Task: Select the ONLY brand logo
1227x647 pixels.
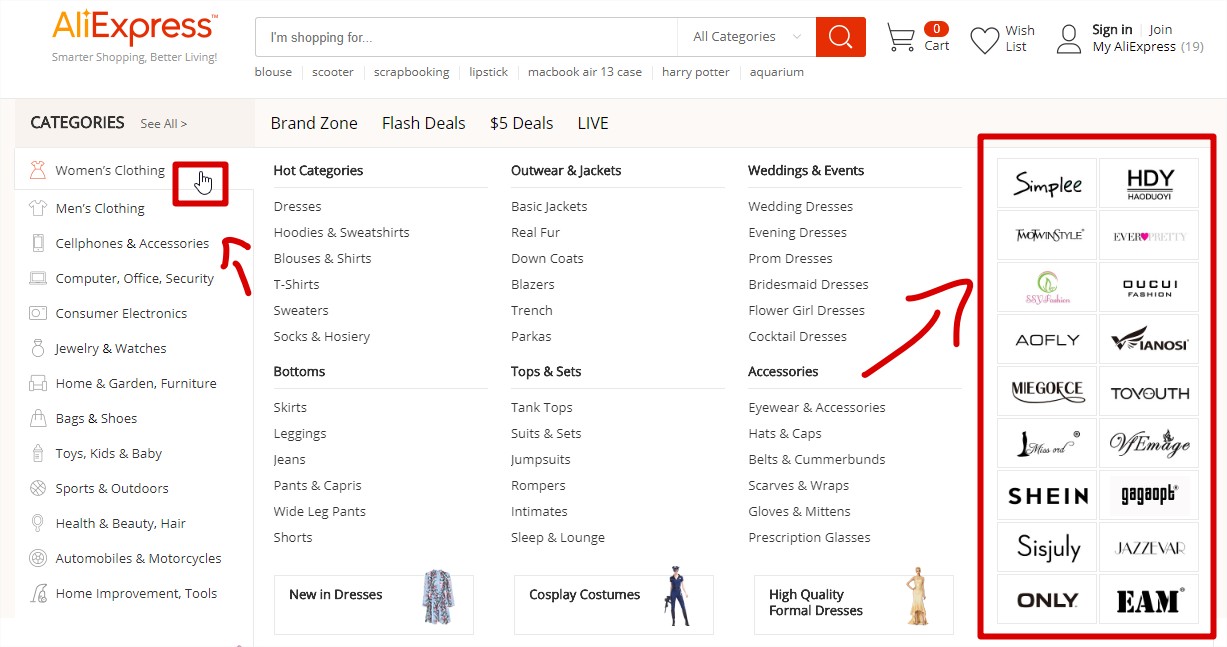Action: pyautogui.click(x=1047, y=599)
